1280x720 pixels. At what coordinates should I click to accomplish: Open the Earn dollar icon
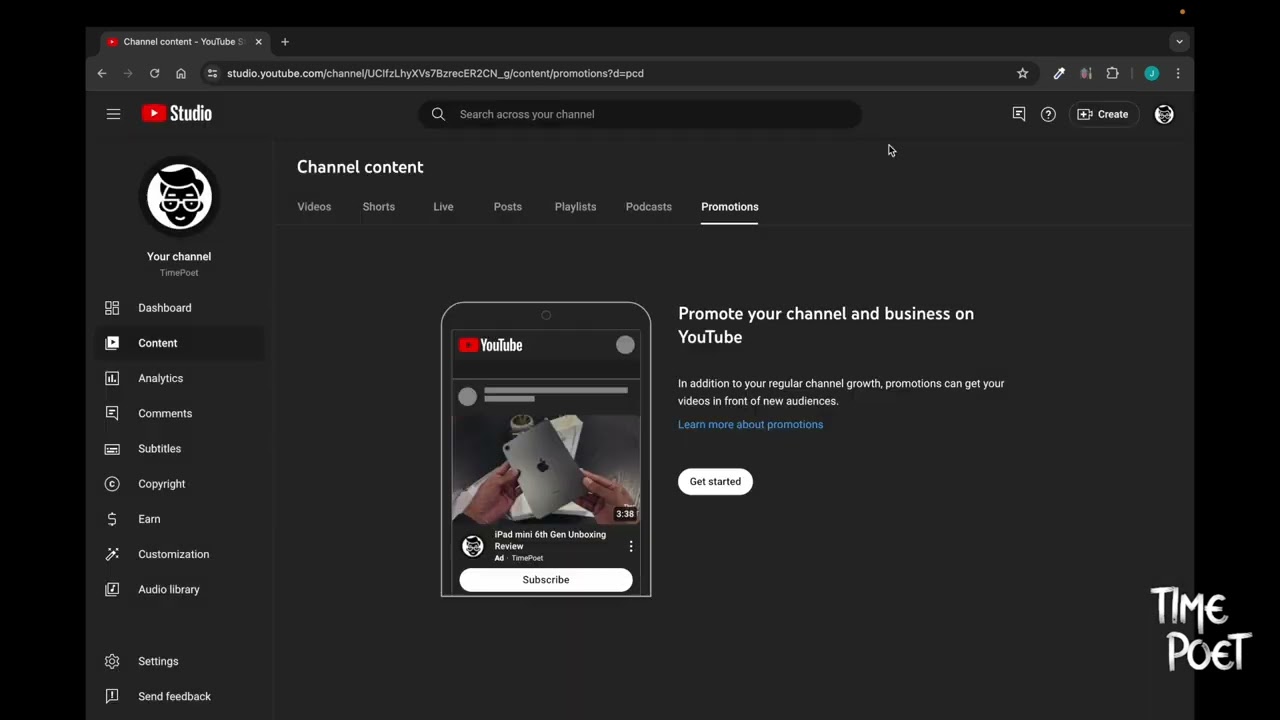tap(112, 519)
